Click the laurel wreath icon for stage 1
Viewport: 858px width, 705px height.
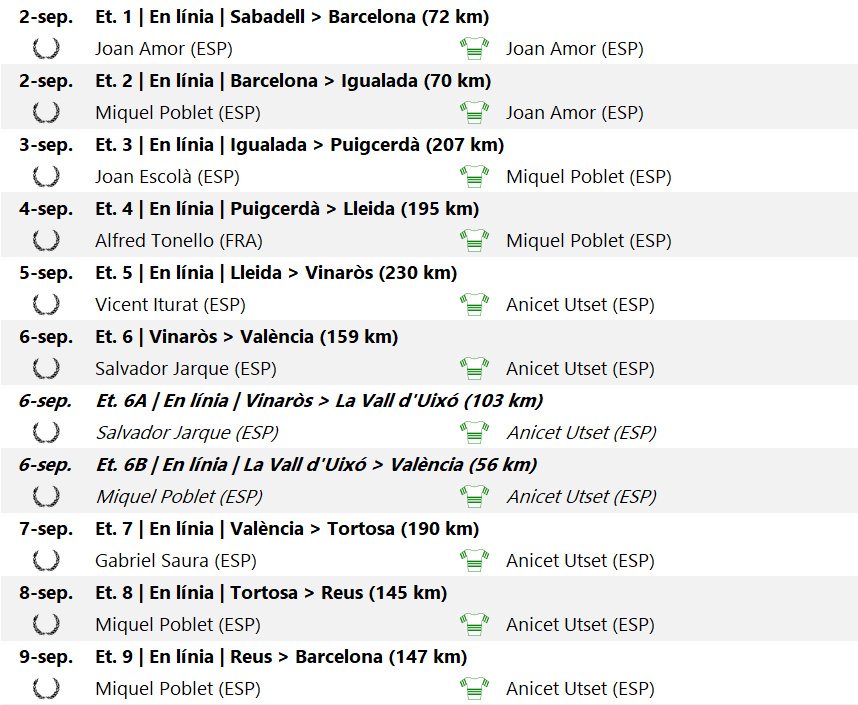[45, 48]
